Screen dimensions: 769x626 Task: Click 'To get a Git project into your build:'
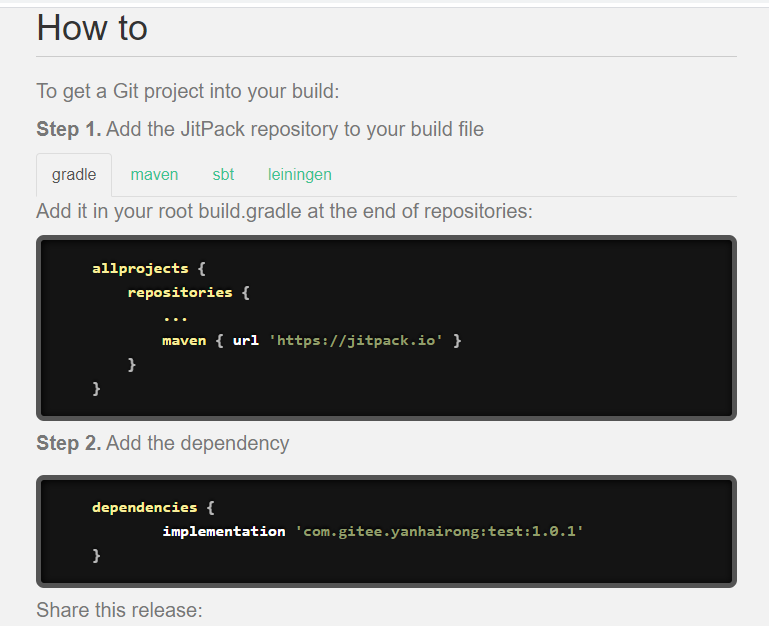(x=188, y=92)
